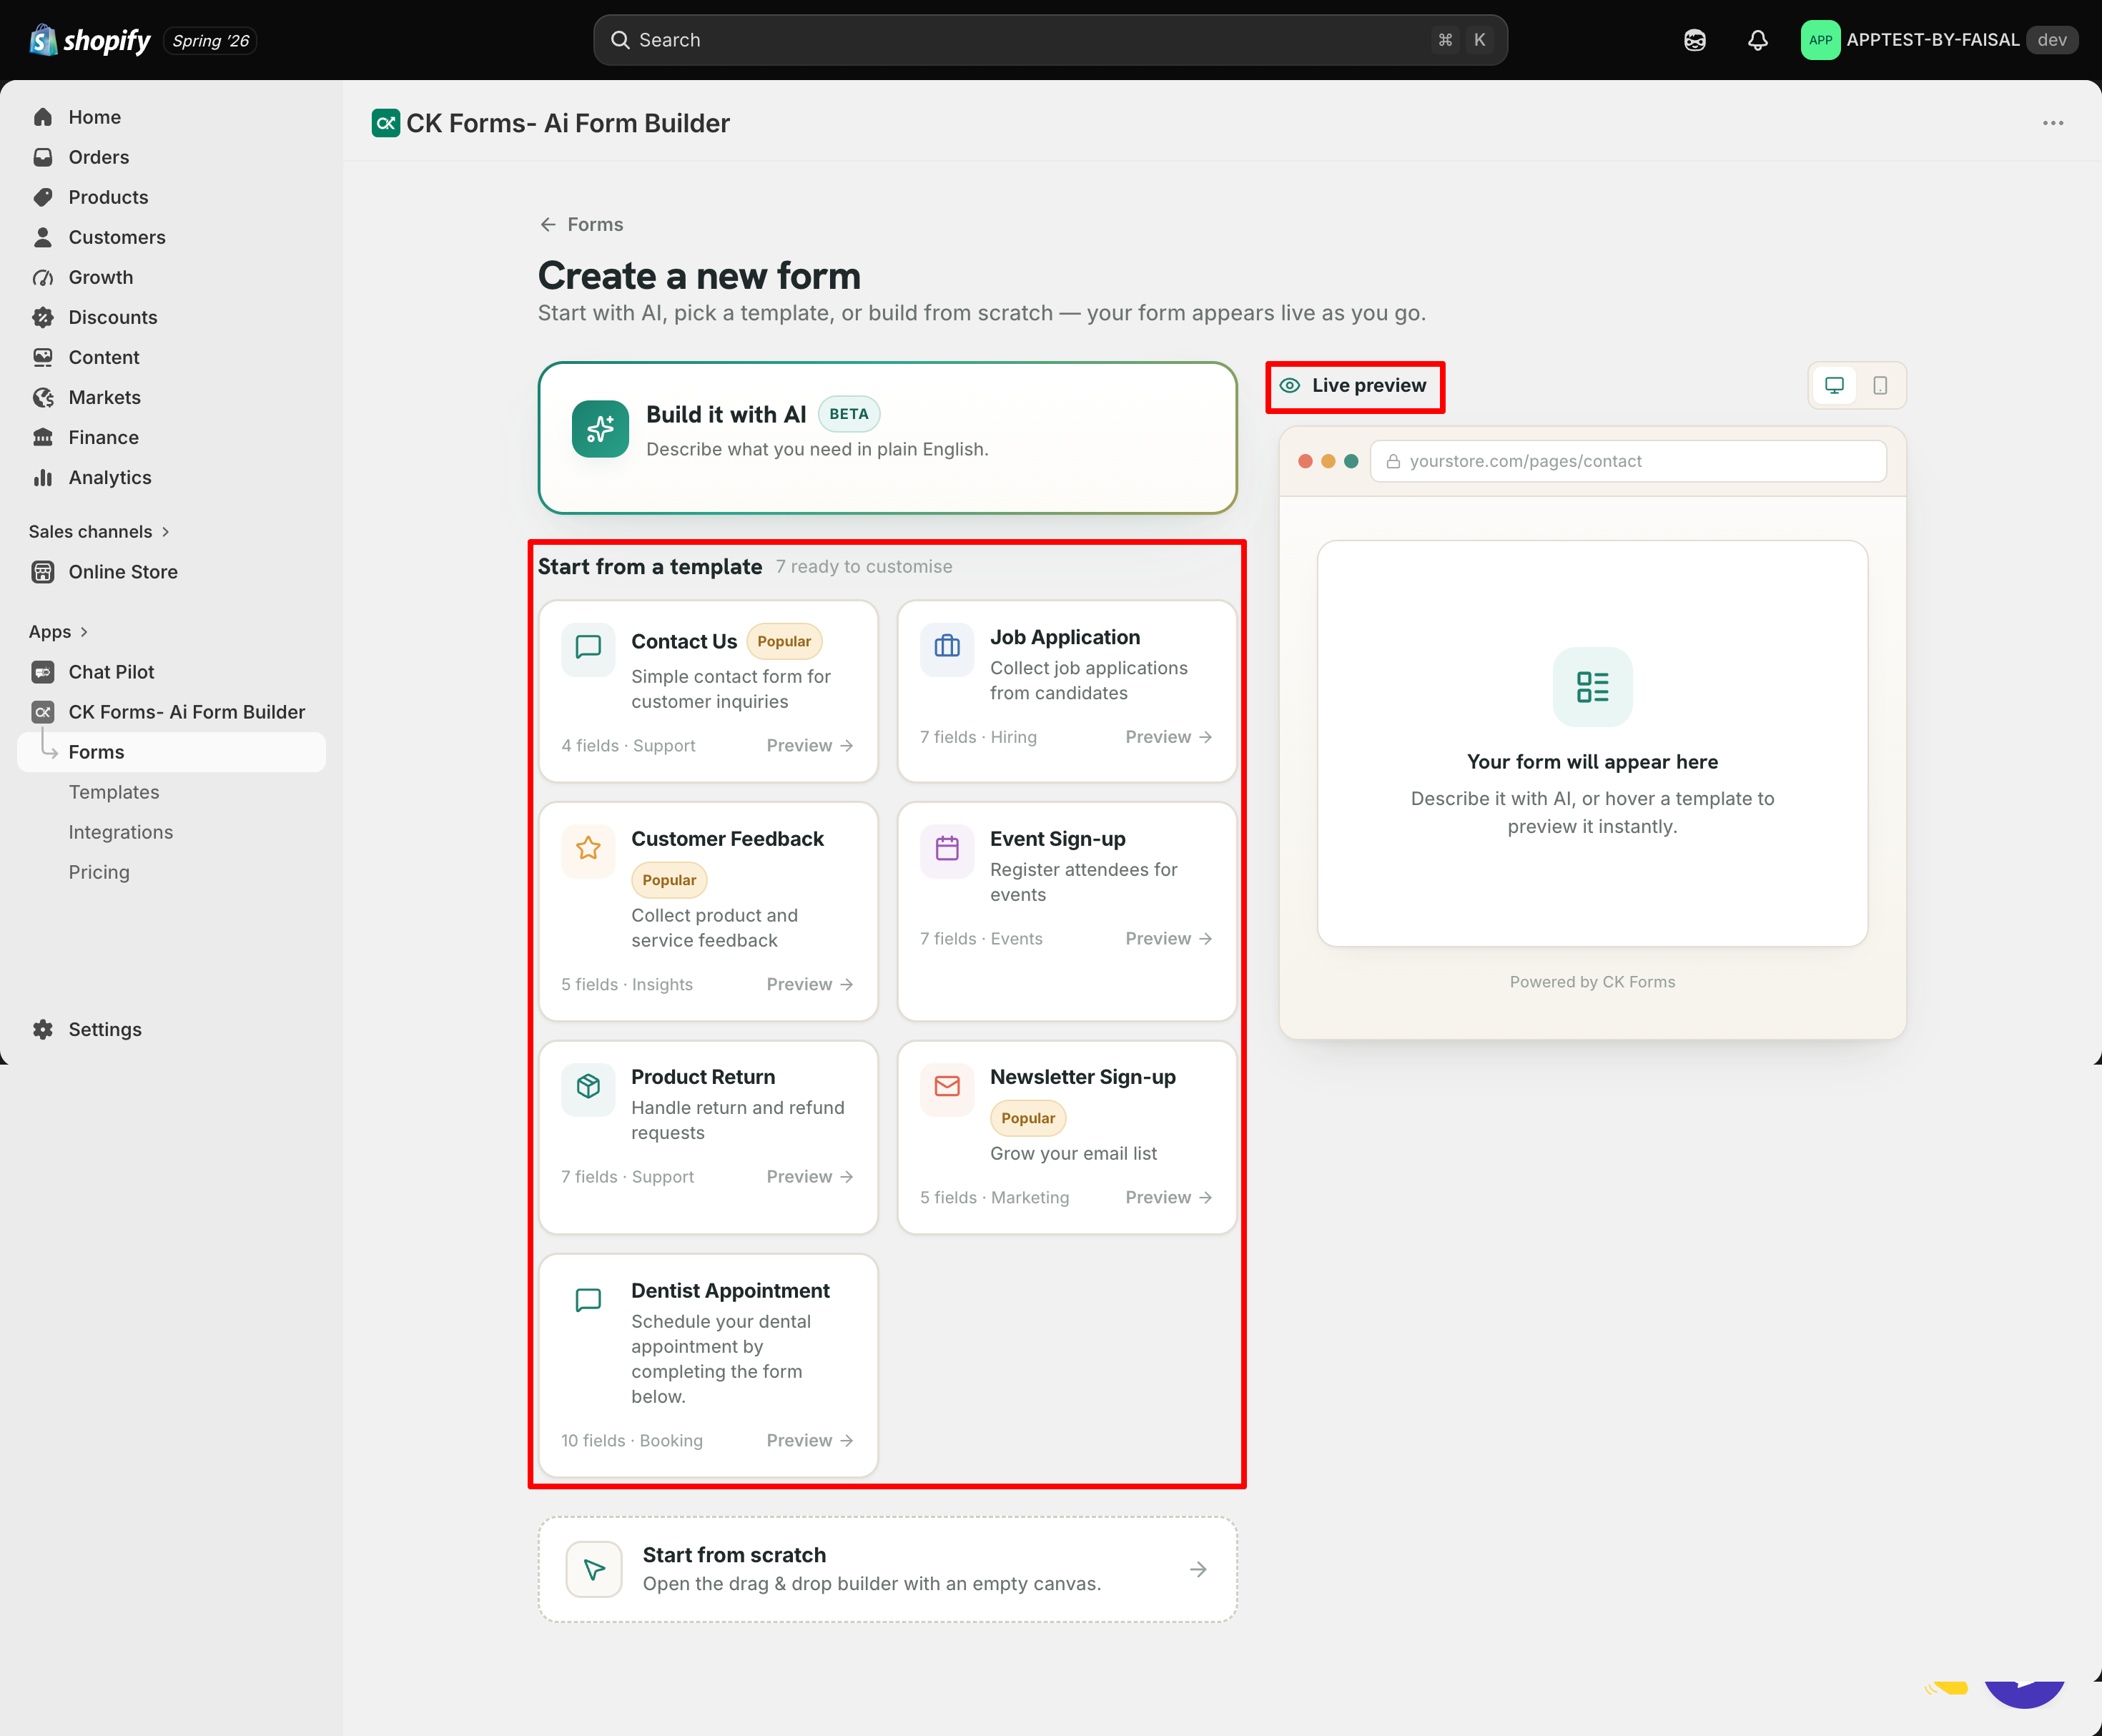Click the Contact Us chat bubble icon
Image resolution: width=2102 pixels, height=1736 pixels.
click(588, 647)
